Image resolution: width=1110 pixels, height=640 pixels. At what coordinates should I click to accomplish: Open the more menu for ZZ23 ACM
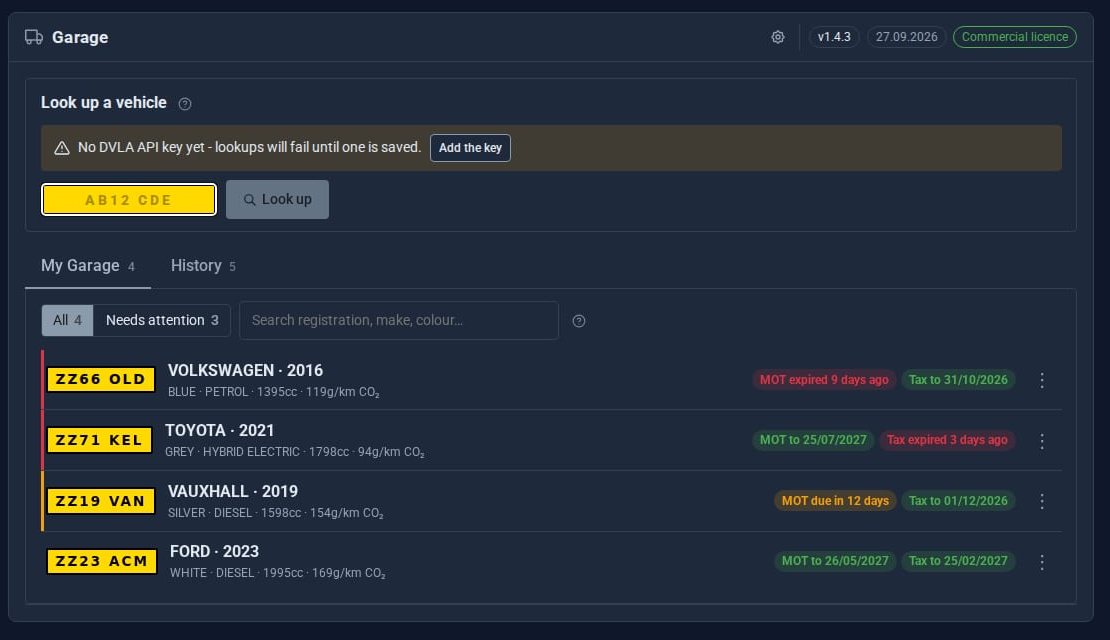[x=1041, y=561]
